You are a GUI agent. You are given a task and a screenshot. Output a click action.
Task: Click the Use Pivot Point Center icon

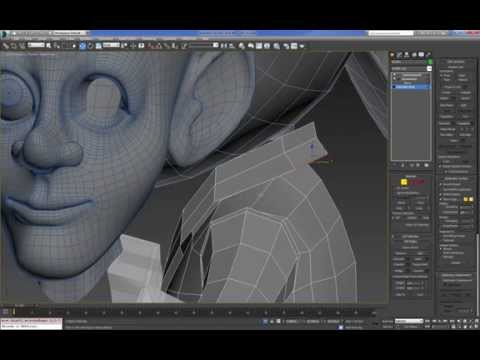coord(124,46)
